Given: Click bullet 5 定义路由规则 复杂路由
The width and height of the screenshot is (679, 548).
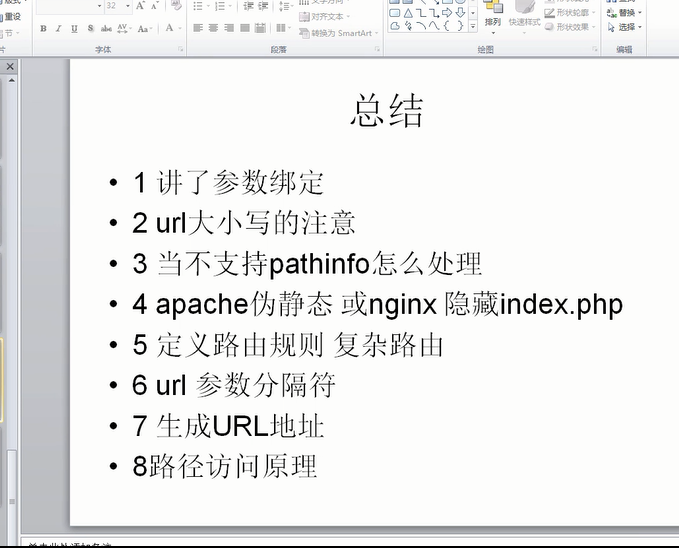Looking at the screenshot, I should point(288,345).
